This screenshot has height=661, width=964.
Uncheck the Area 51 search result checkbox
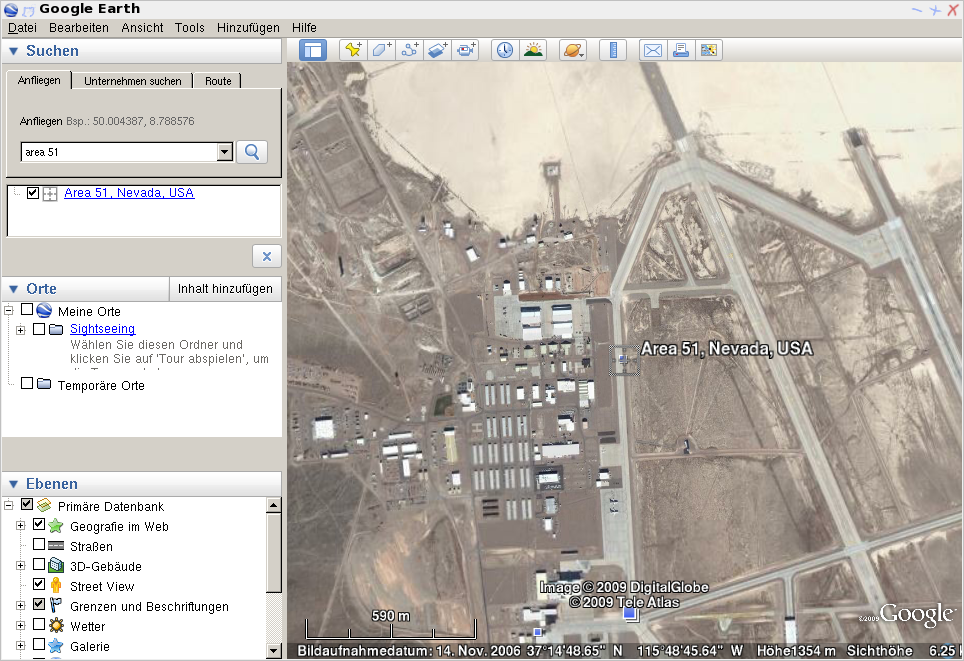pyautogui.click(x=33, y=193)
